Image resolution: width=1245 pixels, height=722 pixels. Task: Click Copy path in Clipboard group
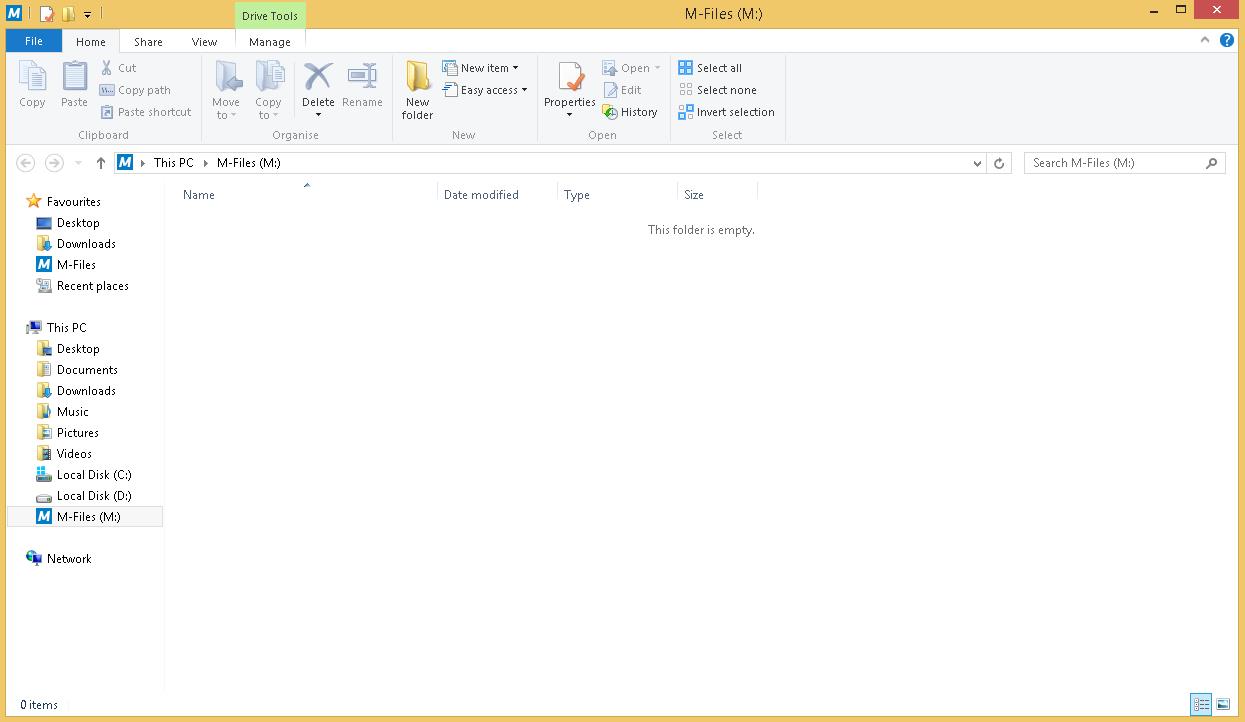135,90
